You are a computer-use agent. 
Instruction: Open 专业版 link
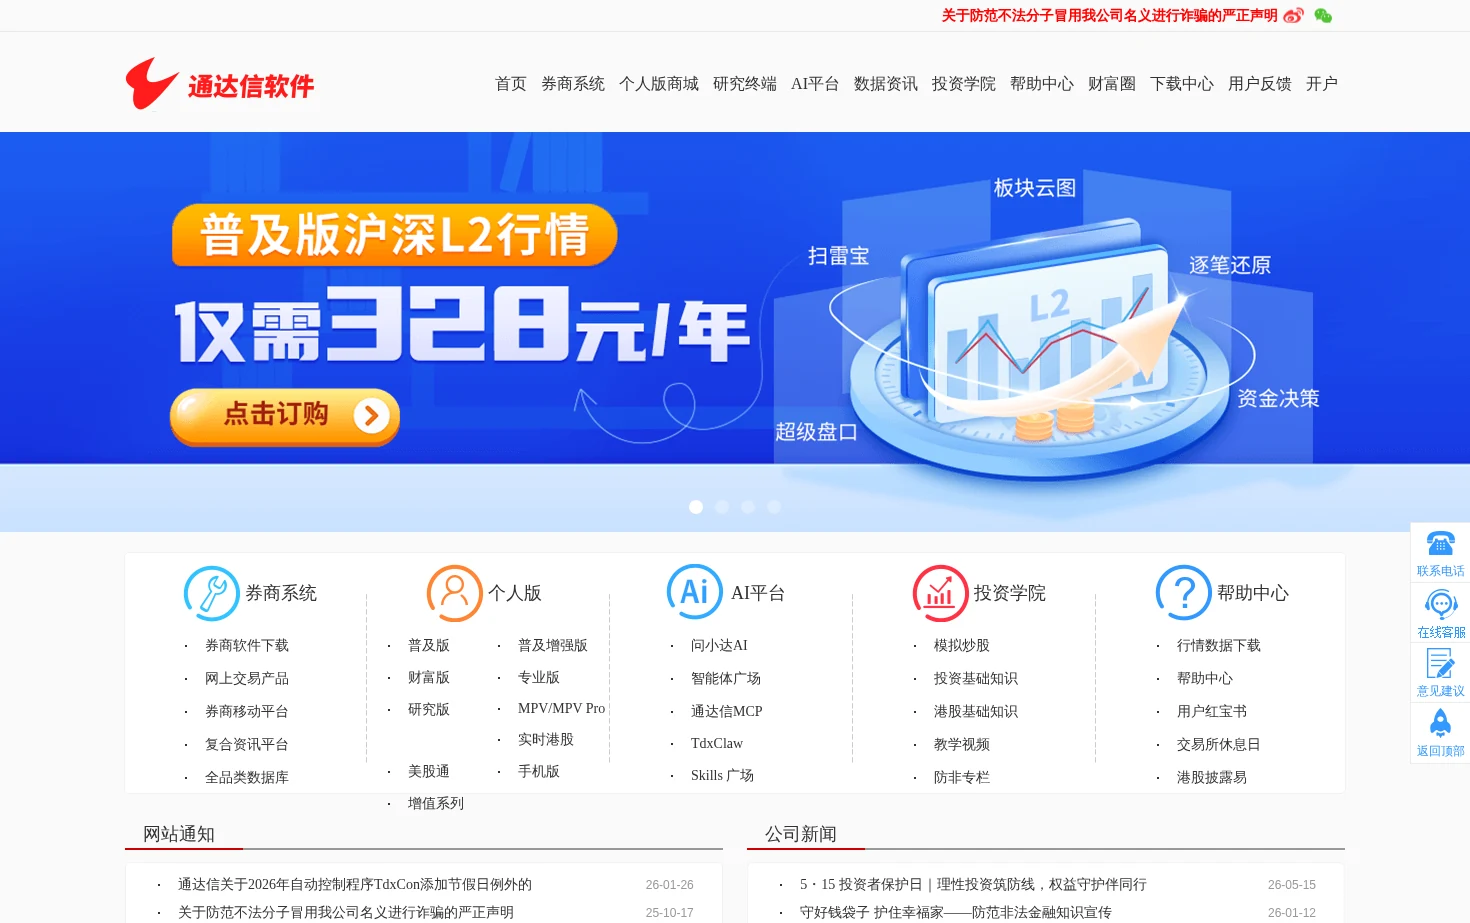tap(539, 678)
